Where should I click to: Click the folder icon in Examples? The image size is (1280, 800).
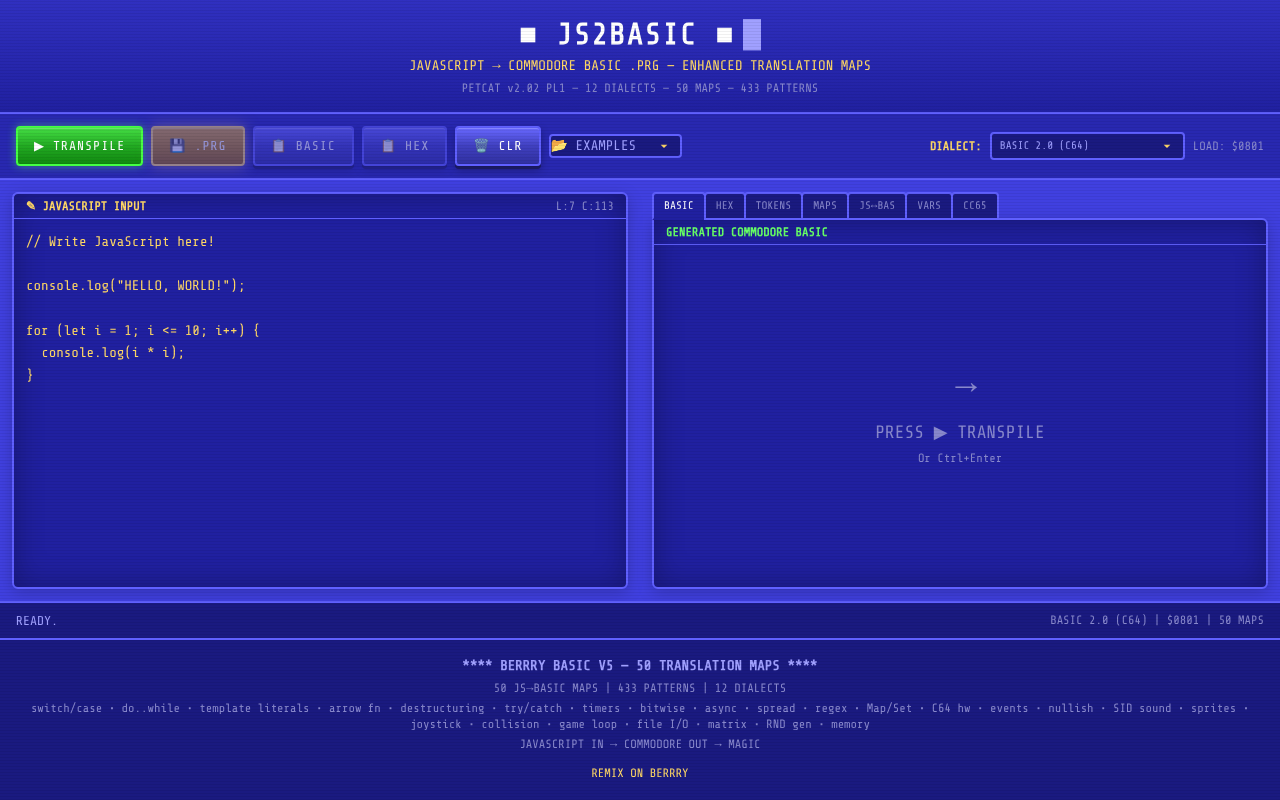click(559, 146)
